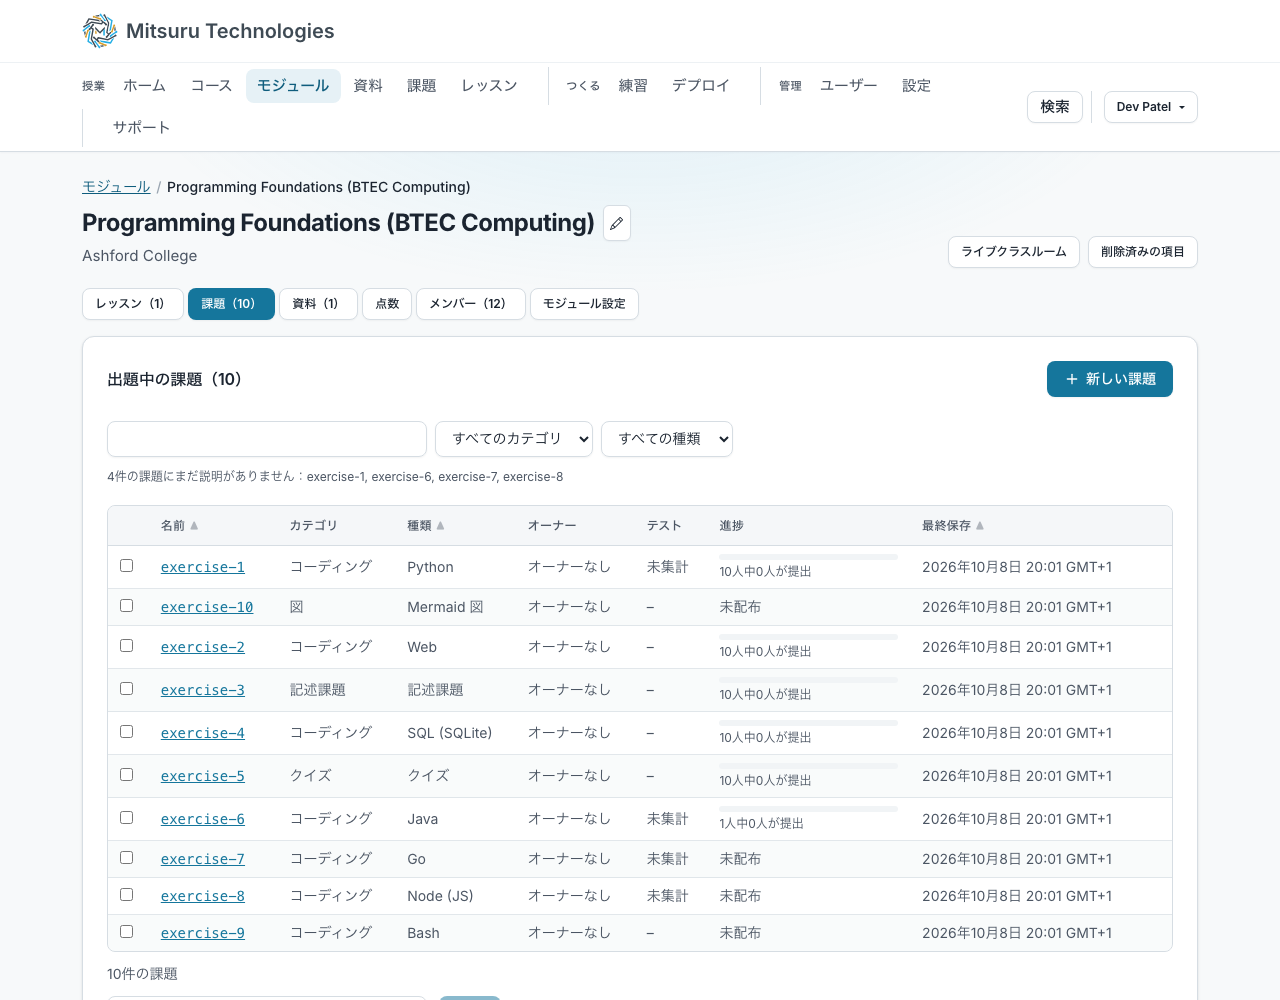Open 削除済みの項目
1280x1000 pixels.
coord(1143,252)
